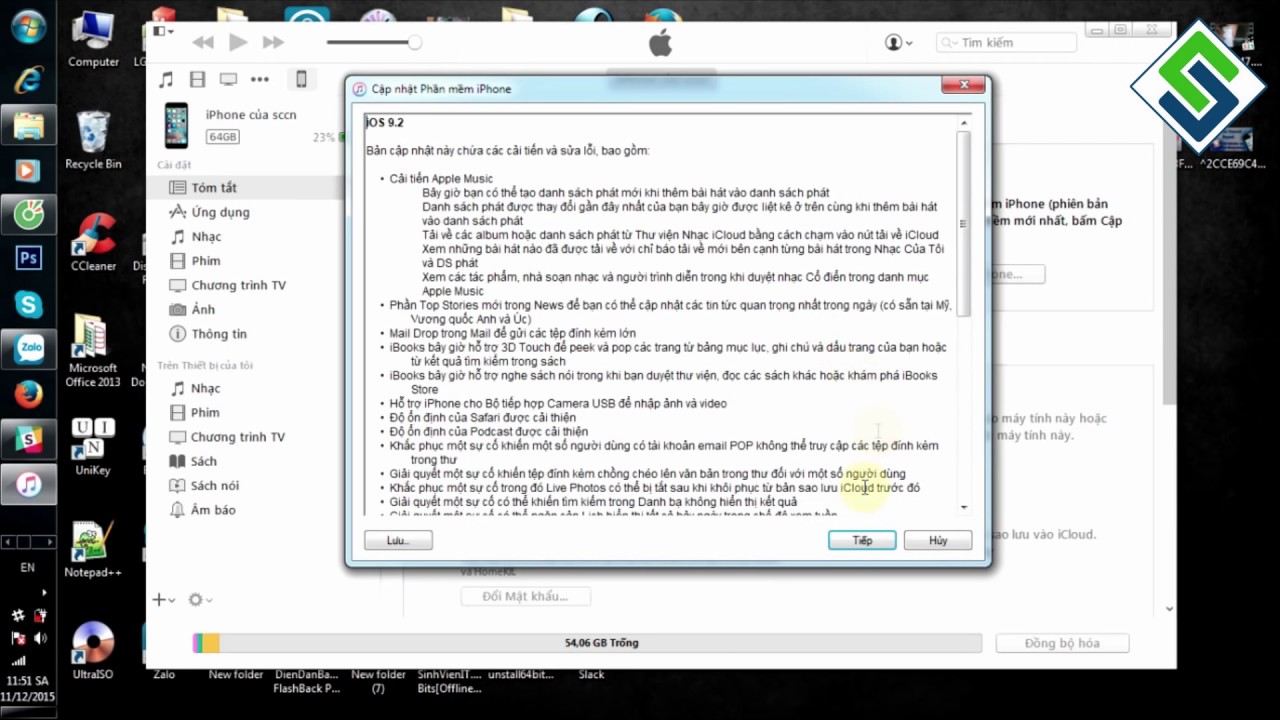Click the release notes scroll-down arrow
Screen dimensions: 1280x720
pyautogui.click(x=963, y=508)
